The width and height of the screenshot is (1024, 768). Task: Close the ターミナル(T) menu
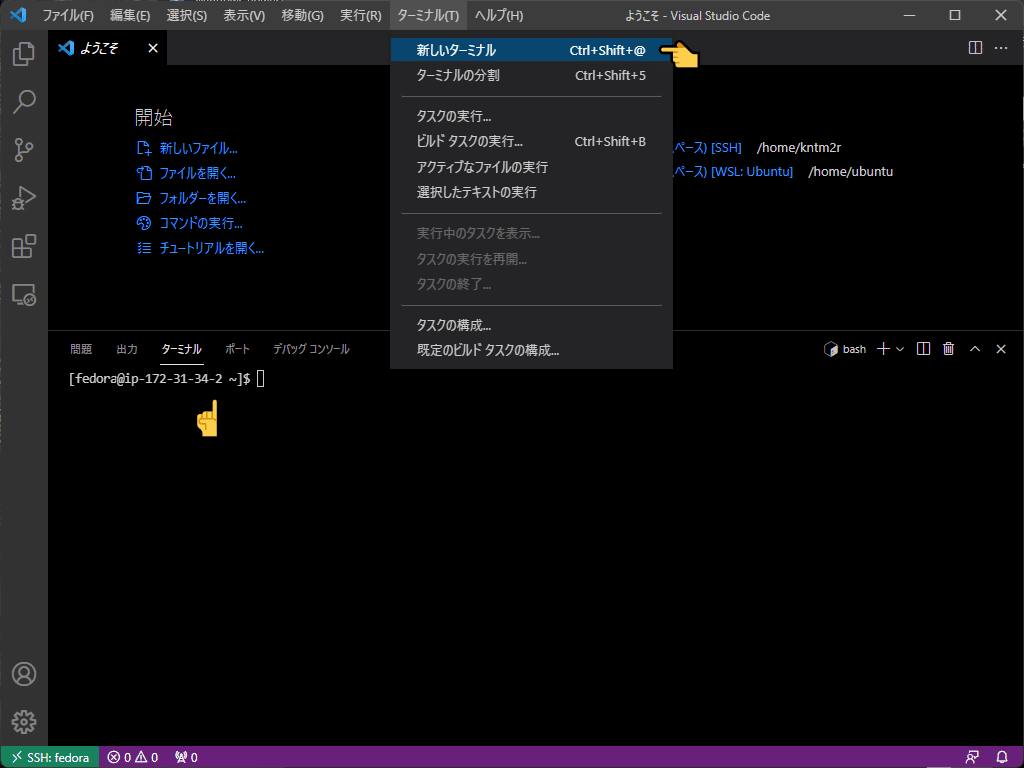[x=428, y=15]
